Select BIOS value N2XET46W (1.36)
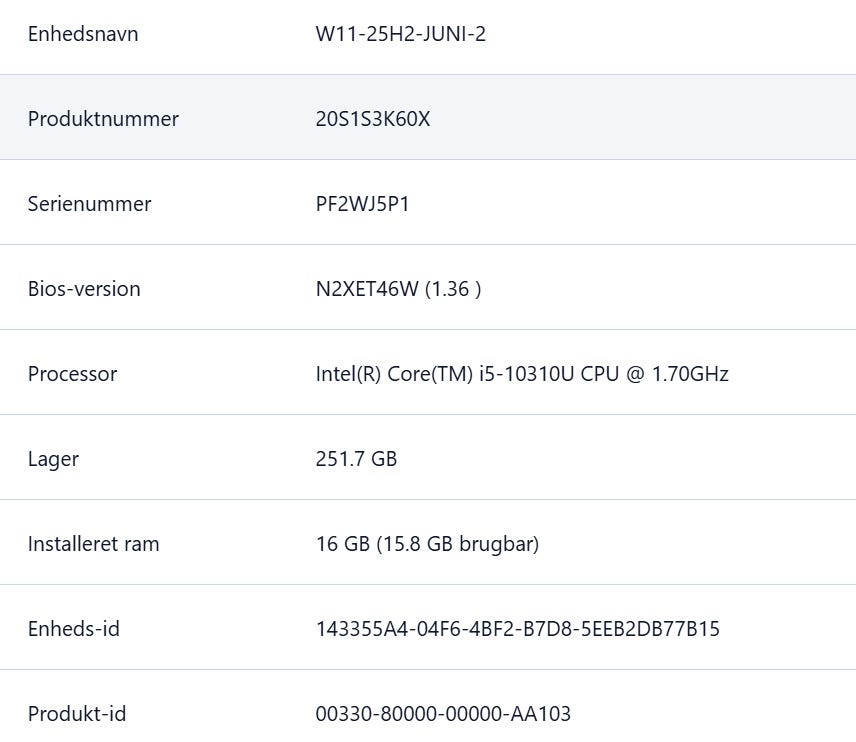 pyautogui.click(x=399, y=289)
